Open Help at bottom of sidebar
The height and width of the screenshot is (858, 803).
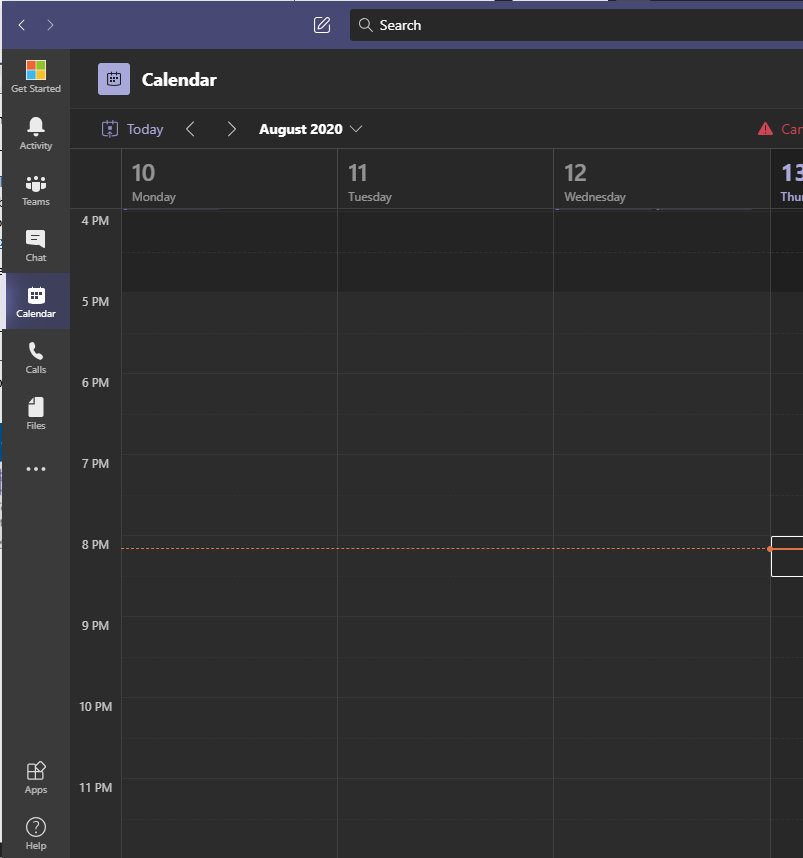(36, 833)
